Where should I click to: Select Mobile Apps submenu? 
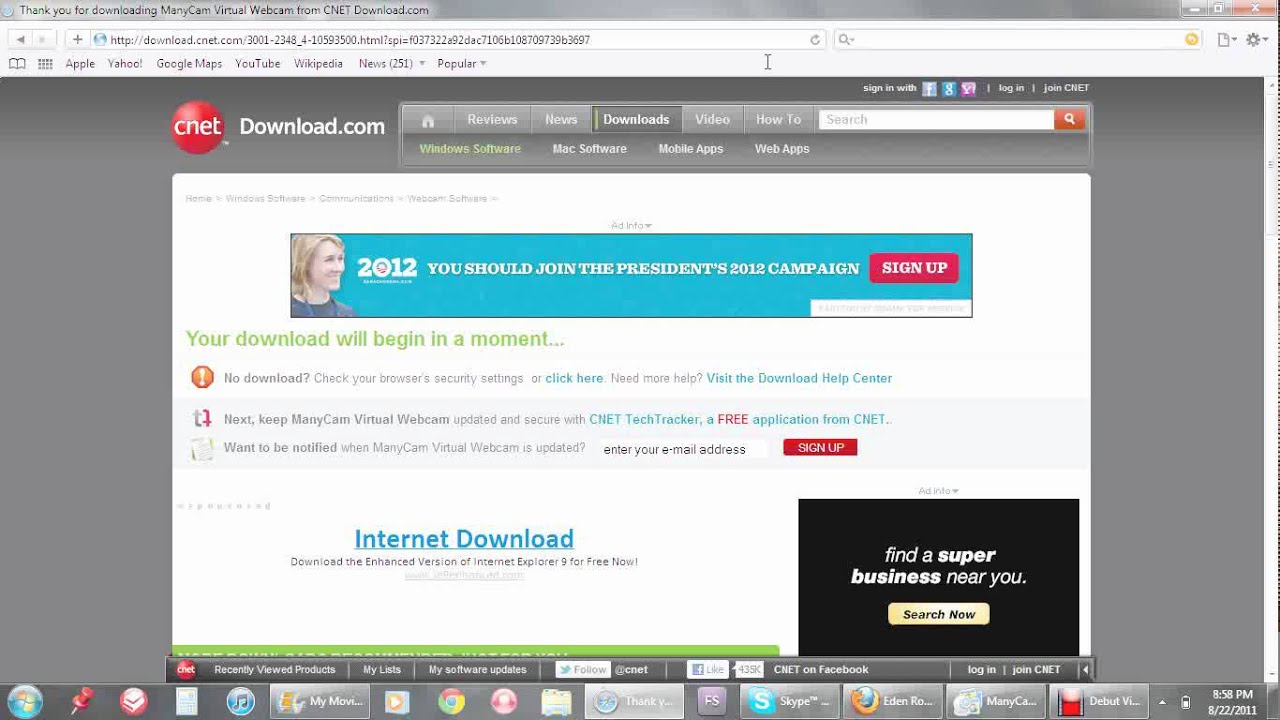pyautogui.click(x=691, y=148)
